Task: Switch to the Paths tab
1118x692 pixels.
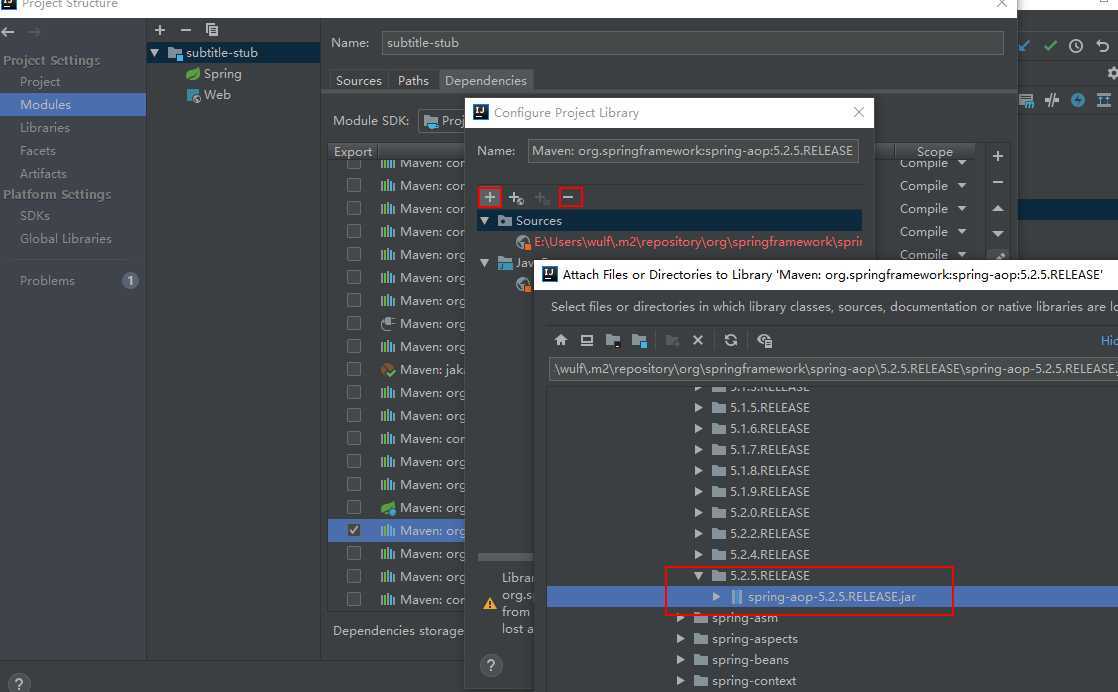Action: pyautogui.click(x=414, y=81)
